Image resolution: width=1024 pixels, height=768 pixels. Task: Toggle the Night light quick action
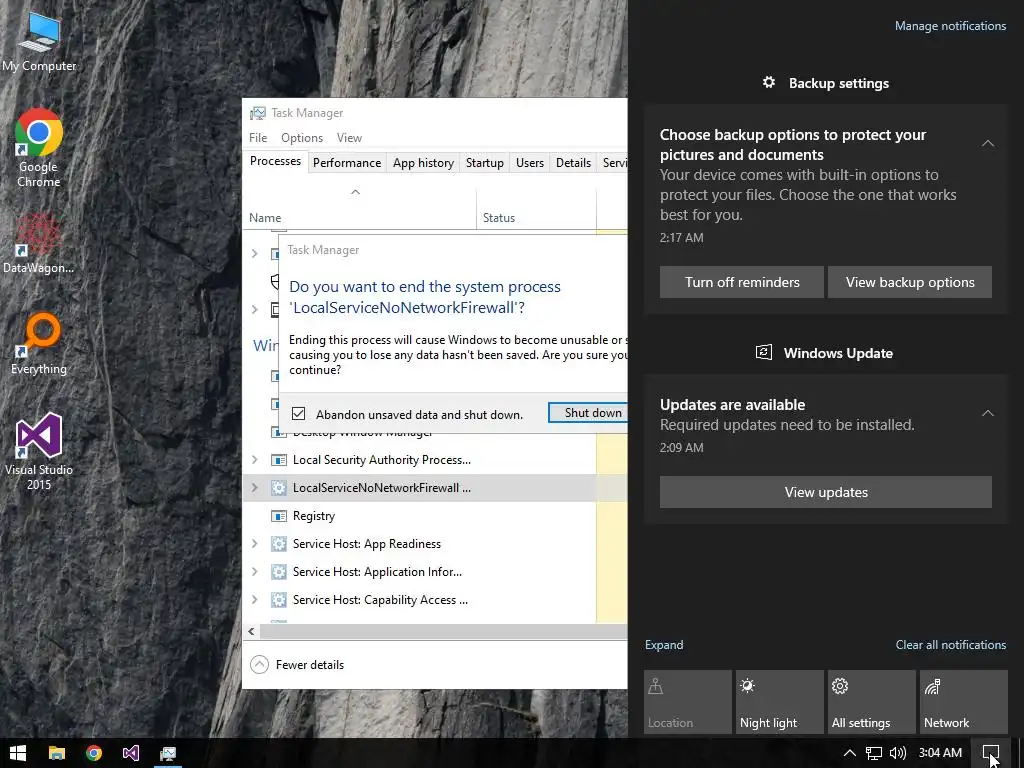(x=780, y=701)
